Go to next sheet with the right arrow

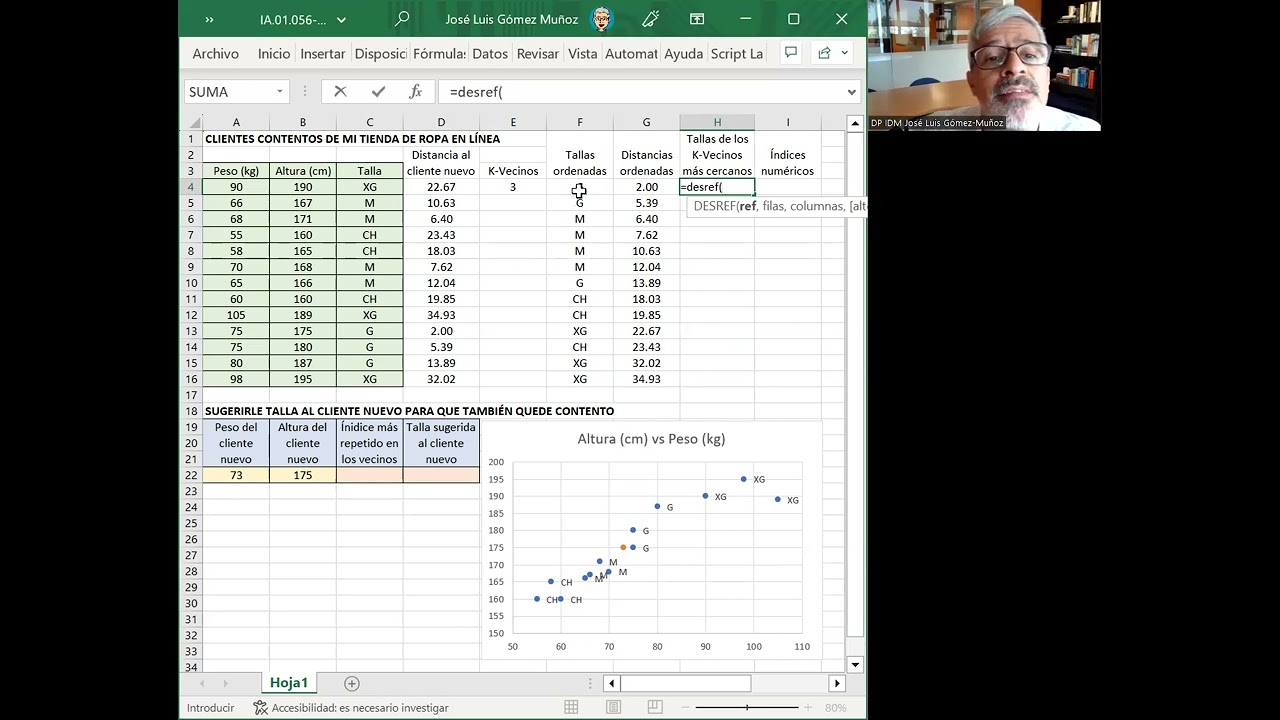[226, 683]
